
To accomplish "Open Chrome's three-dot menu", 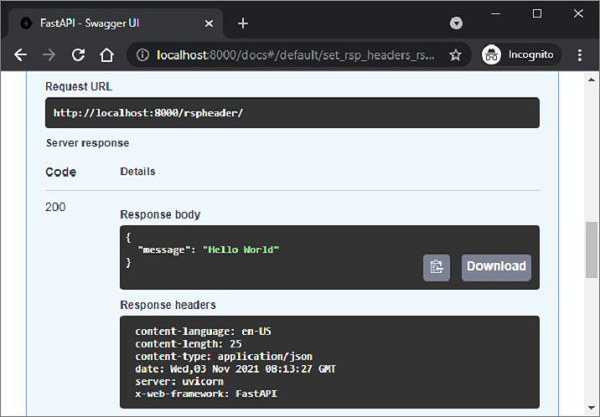I will point(579,55).
